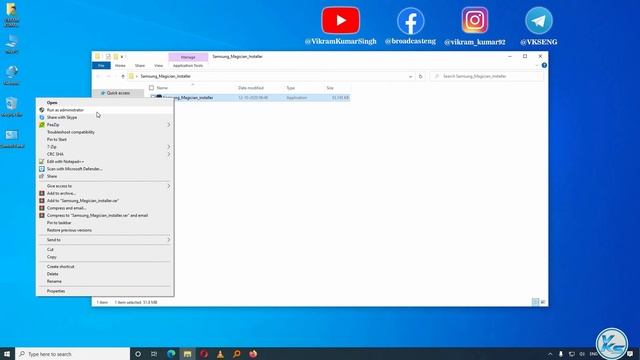Switch to details view button

point(535,302)
